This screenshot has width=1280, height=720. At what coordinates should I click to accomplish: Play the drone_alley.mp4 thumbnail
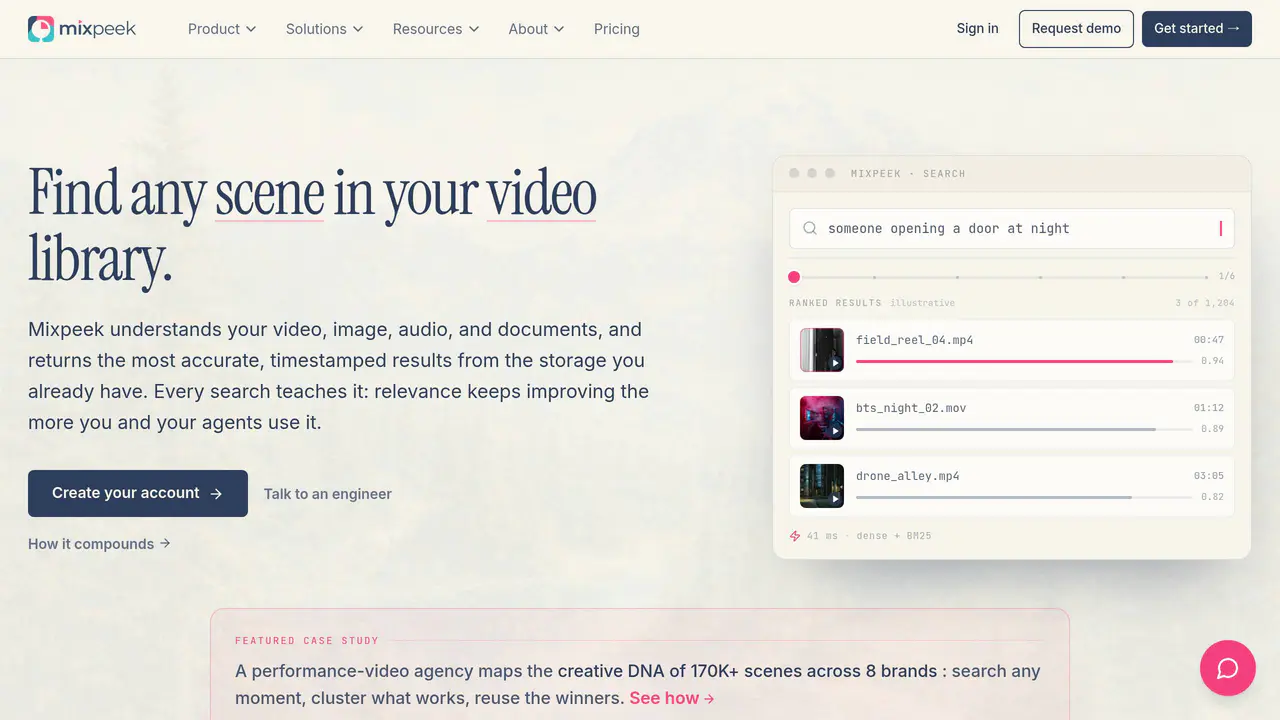(822, 486)
